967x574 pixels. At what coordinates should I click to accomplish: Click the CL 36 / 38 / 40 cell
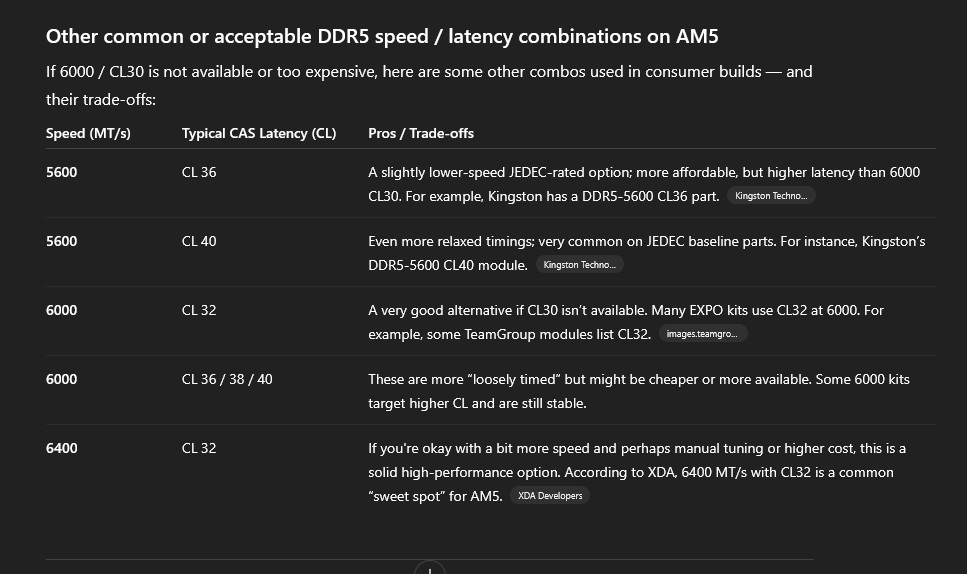pos(227,379)
